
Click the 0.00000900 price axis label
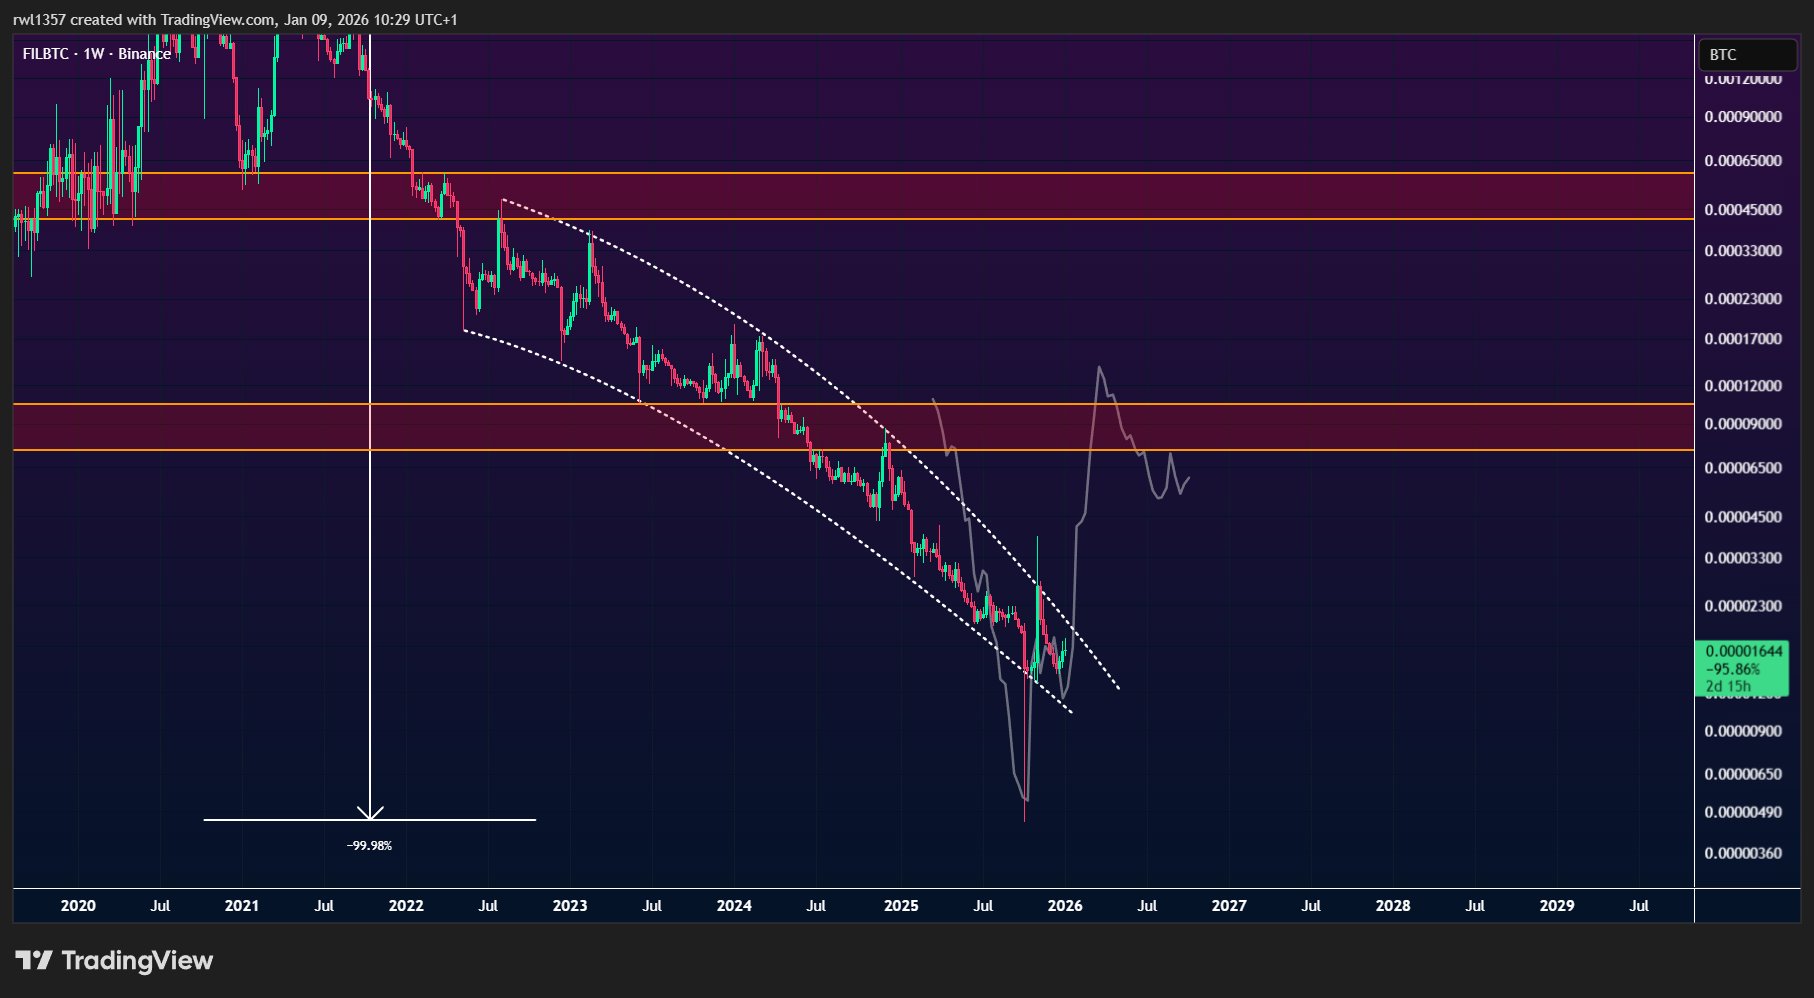(1743, 731)
